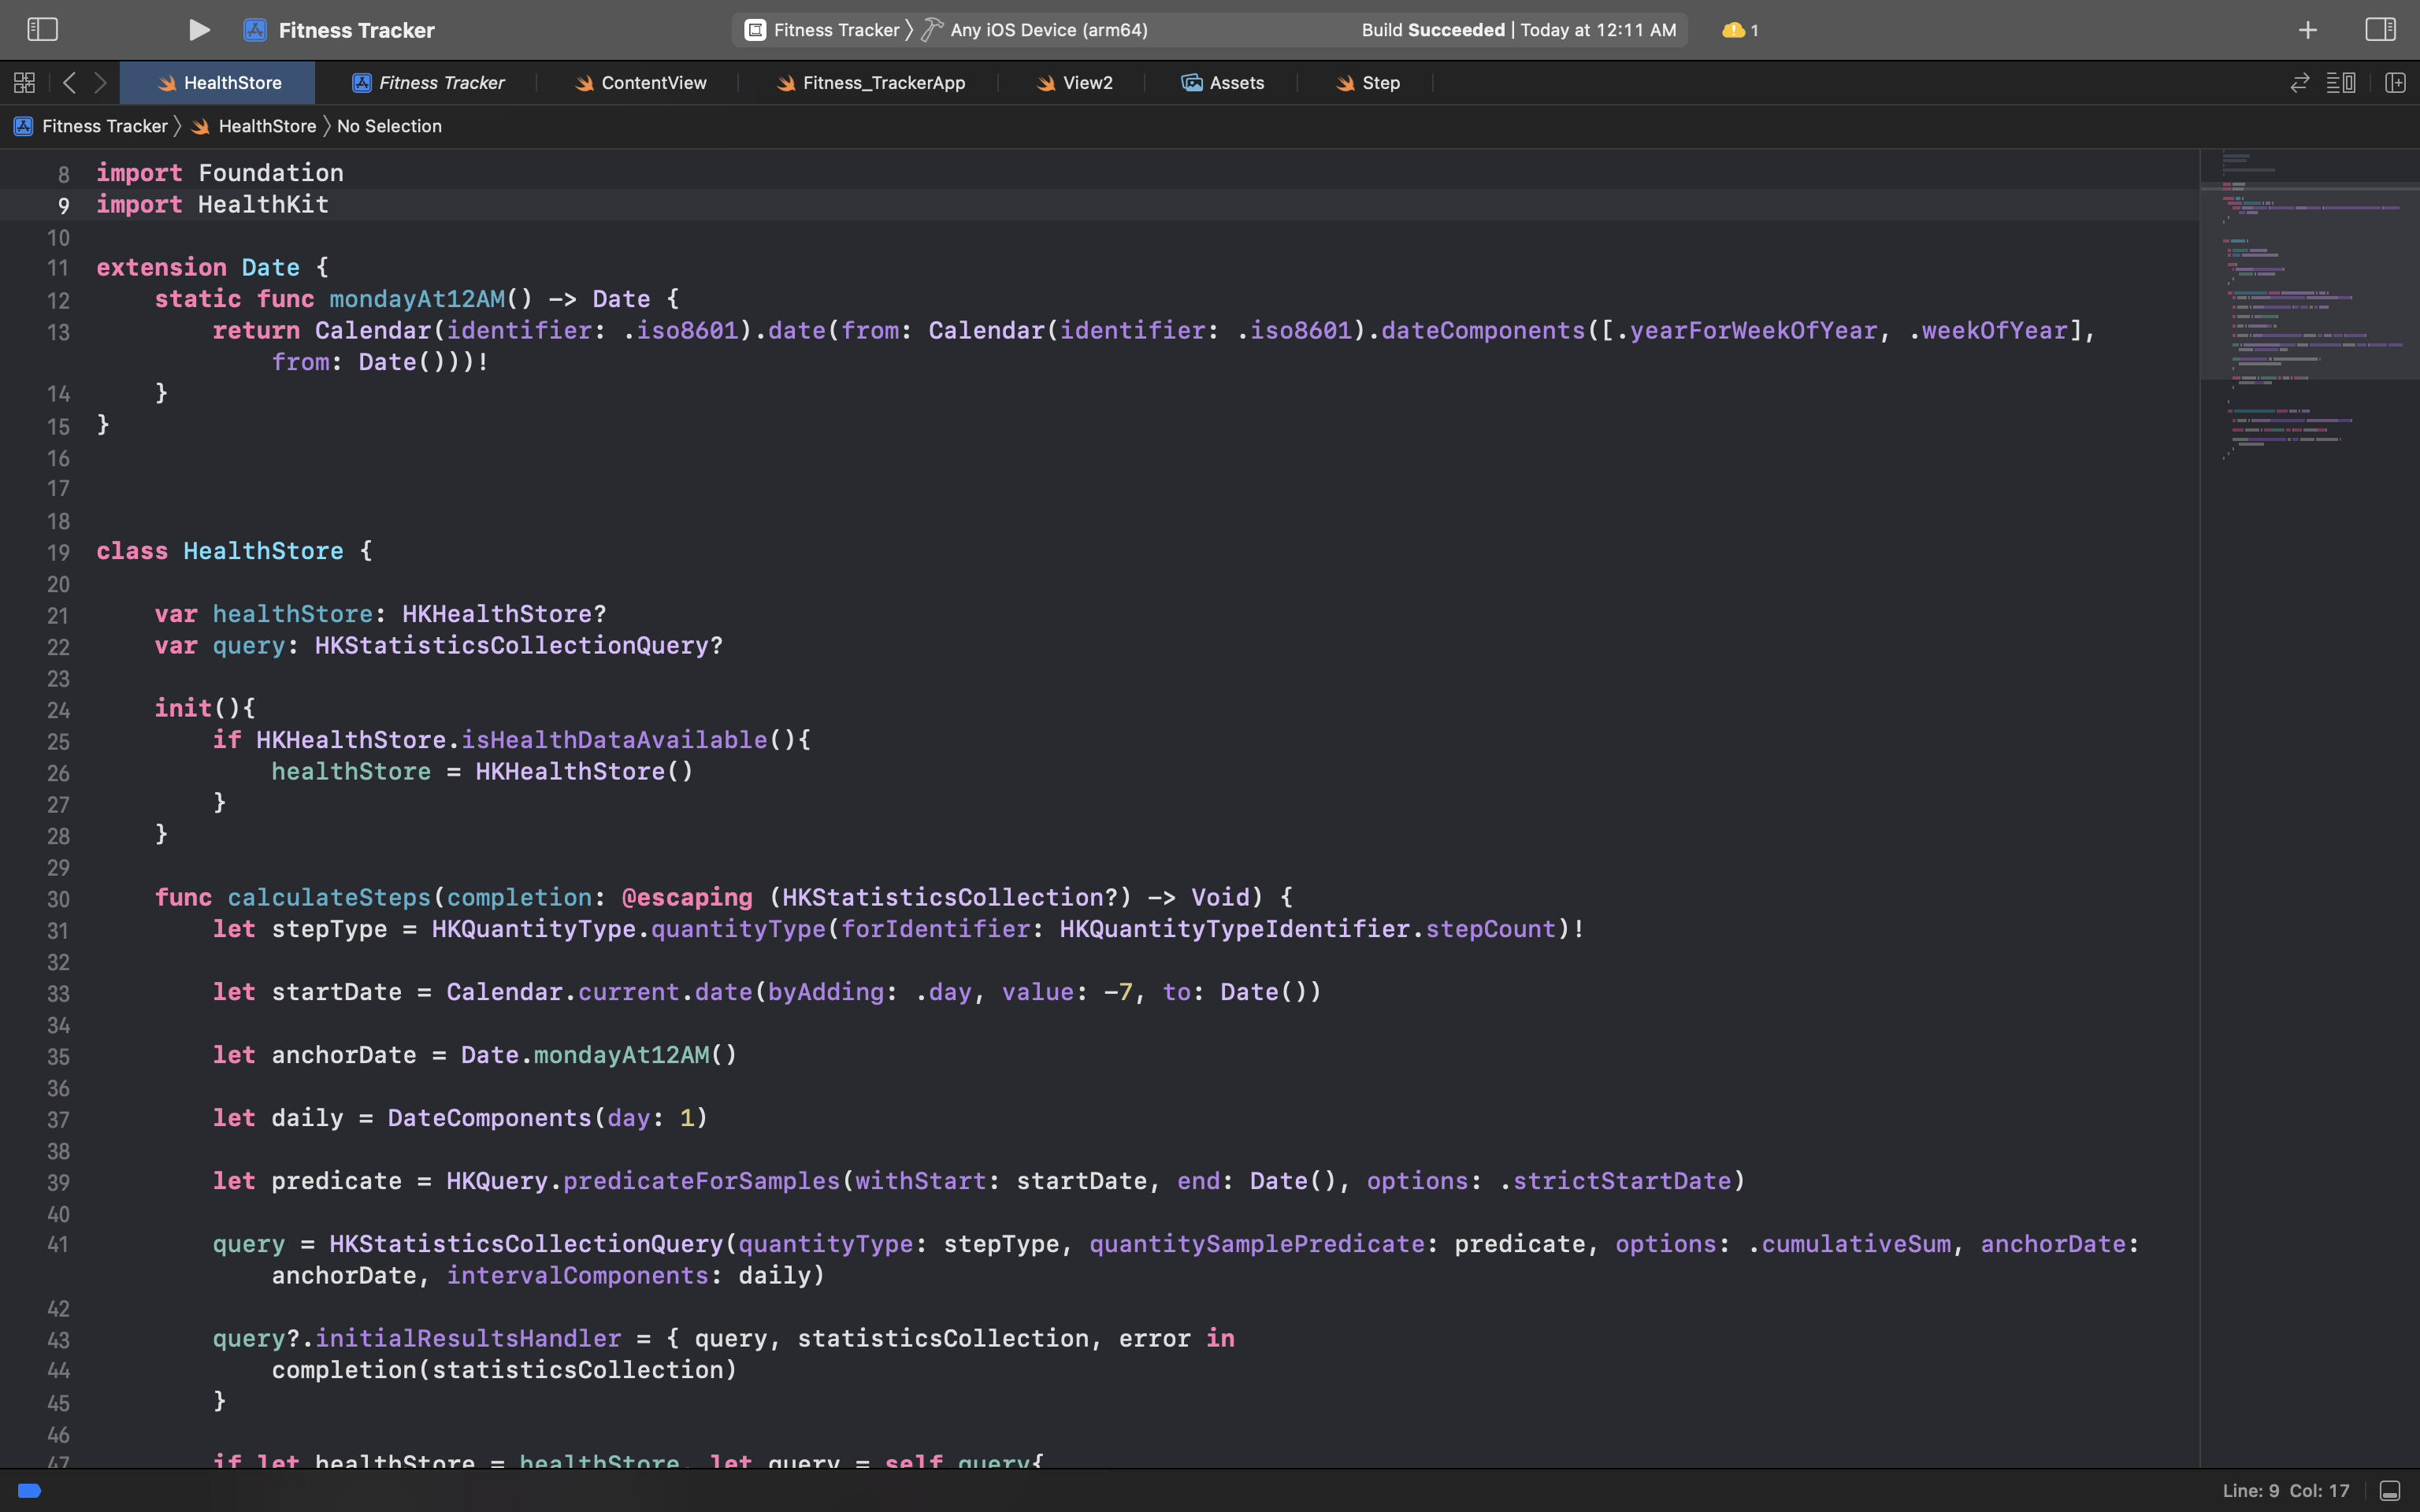Open the Fitness_TrackerApp tab
Screen dimensions: 2420x1512
coord(870,83)
